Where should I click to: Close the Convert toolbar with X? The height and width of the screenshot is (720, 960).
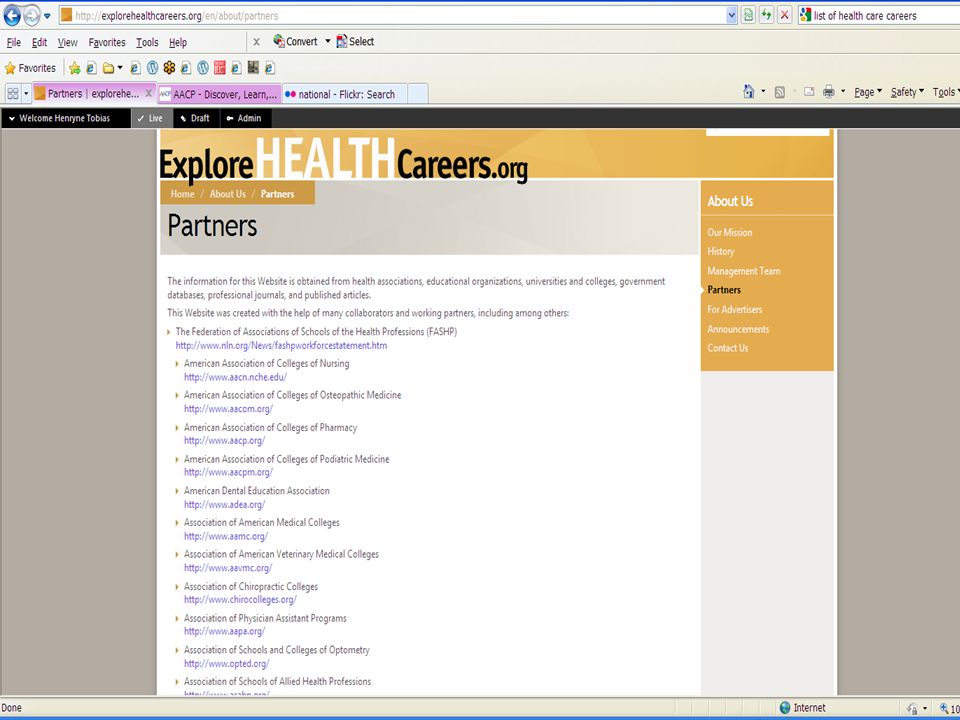(257, 42)
